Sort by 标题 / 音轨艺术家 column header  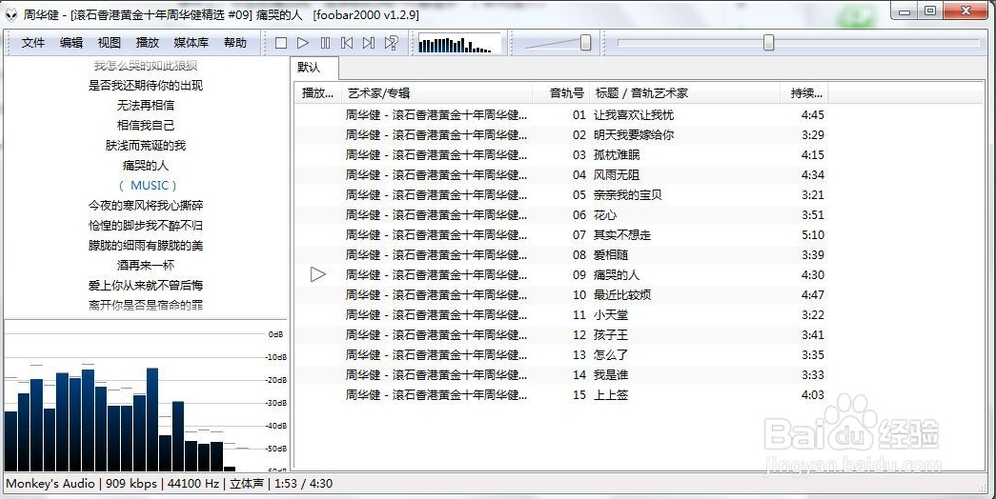(x=685, y=93)
